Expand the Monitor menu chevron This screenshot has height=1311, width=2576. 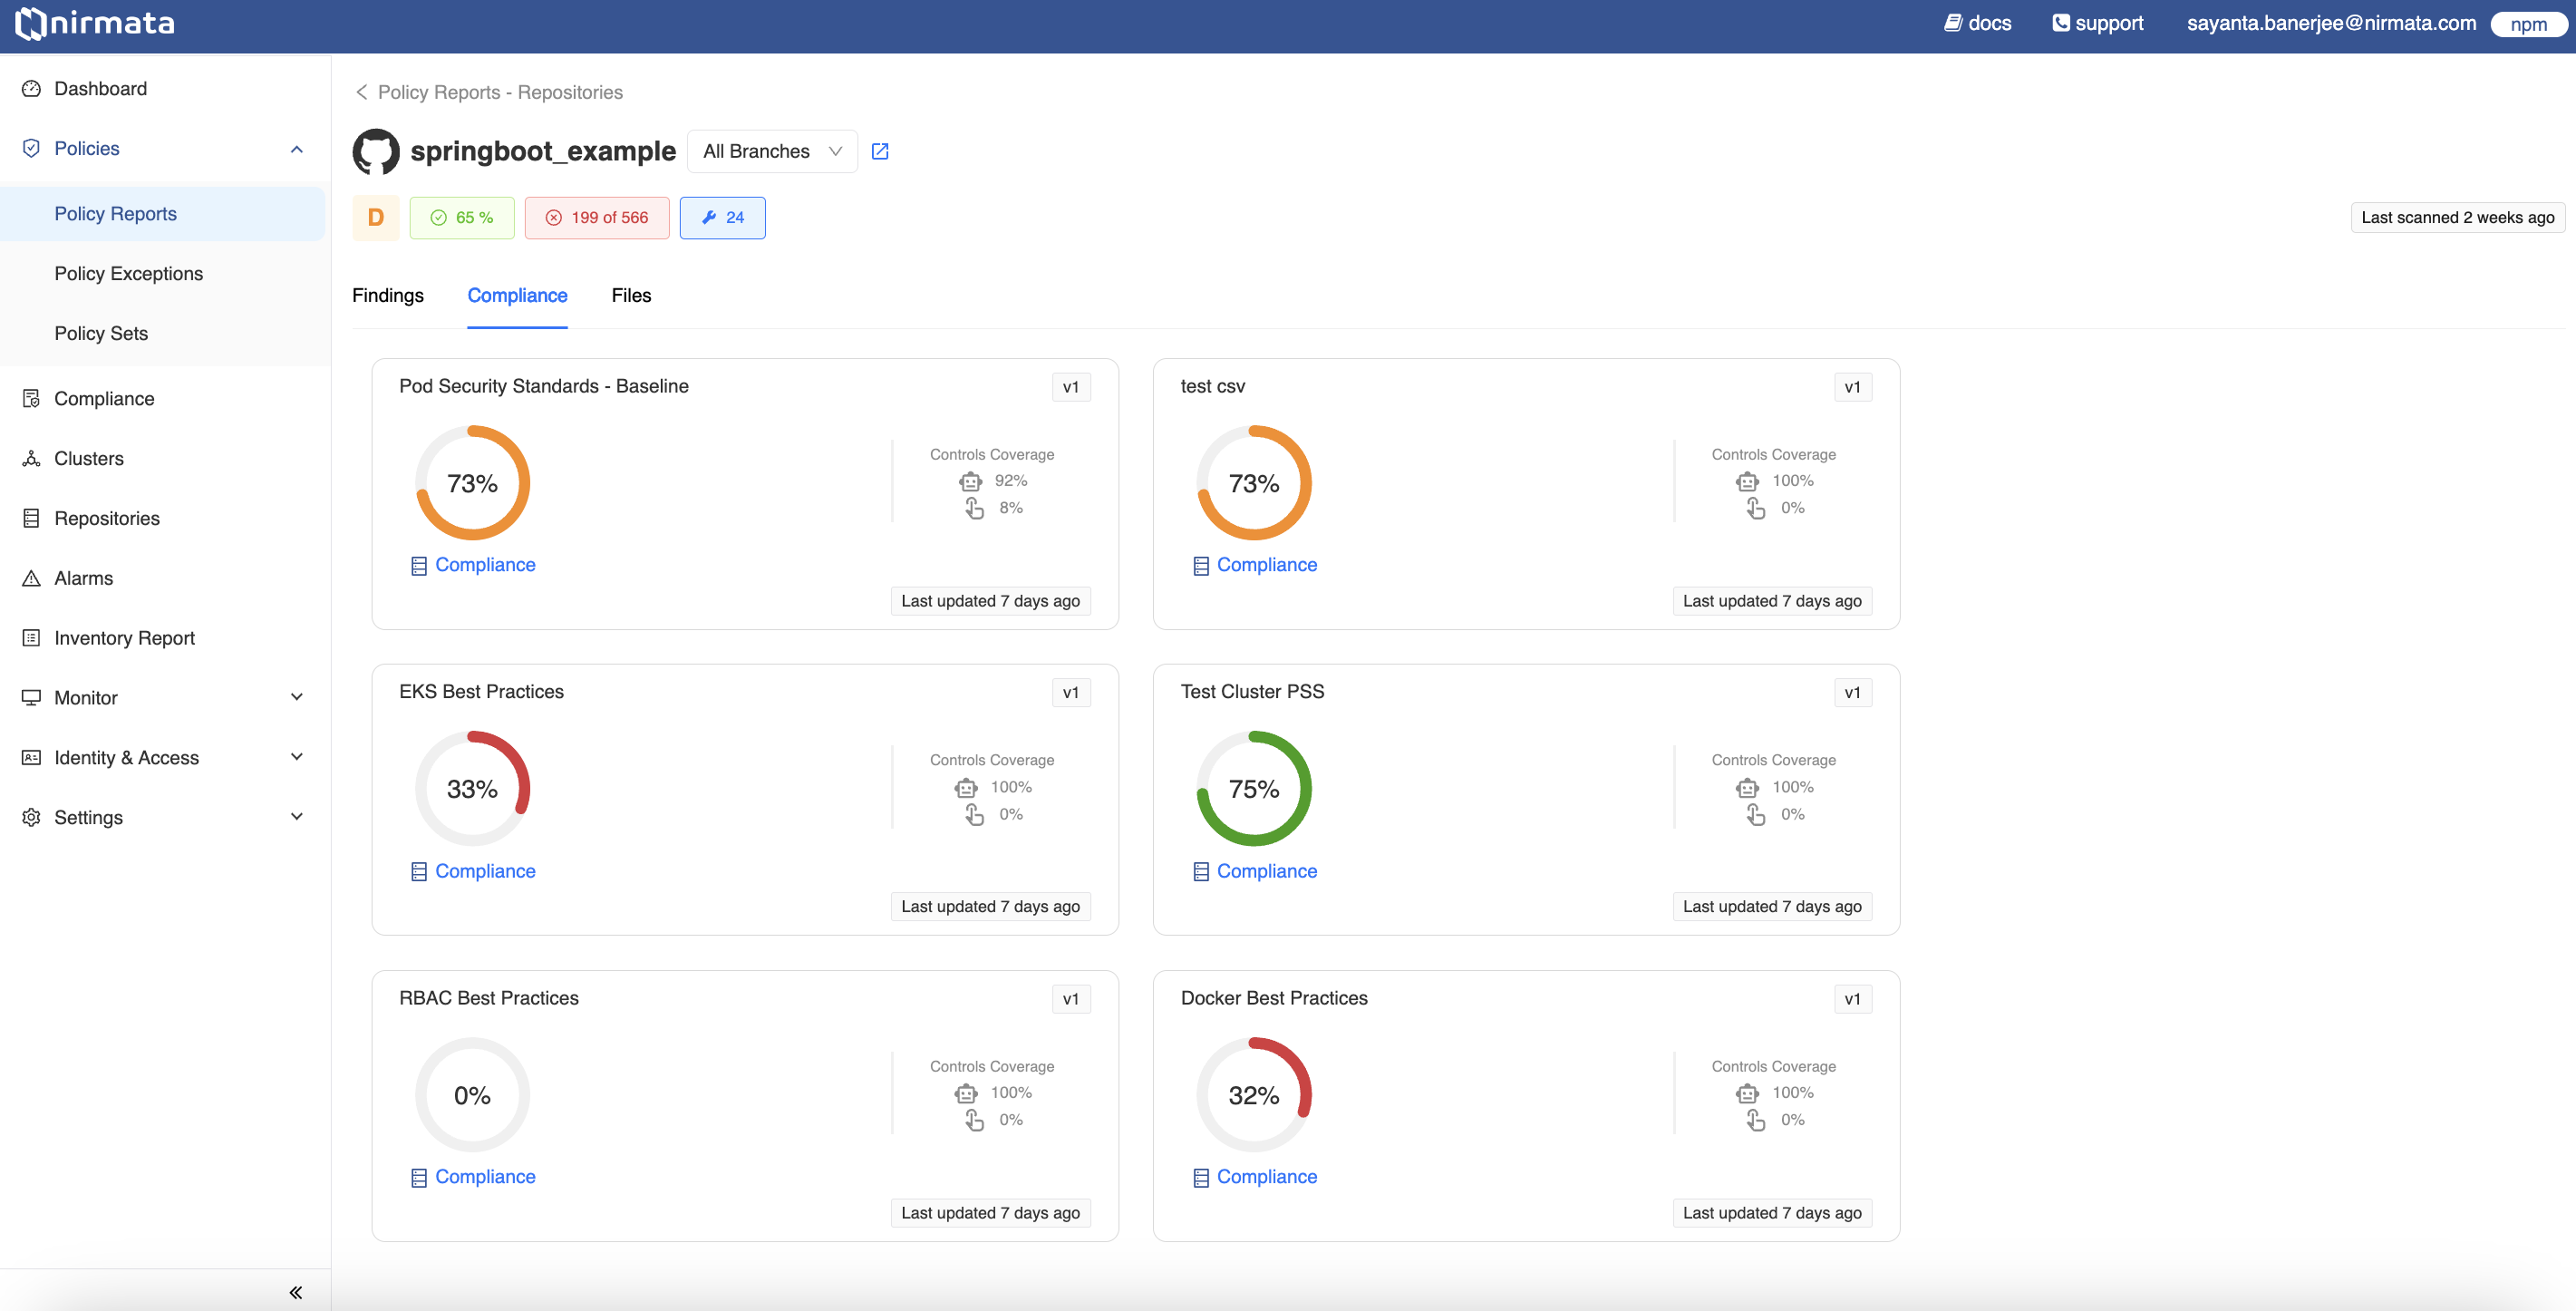coord(296,697)
